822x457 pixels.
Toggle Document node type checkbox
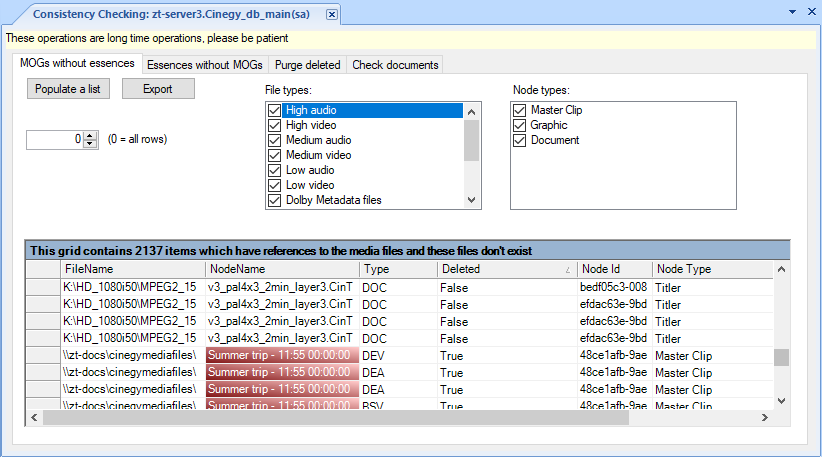point(520,140)
